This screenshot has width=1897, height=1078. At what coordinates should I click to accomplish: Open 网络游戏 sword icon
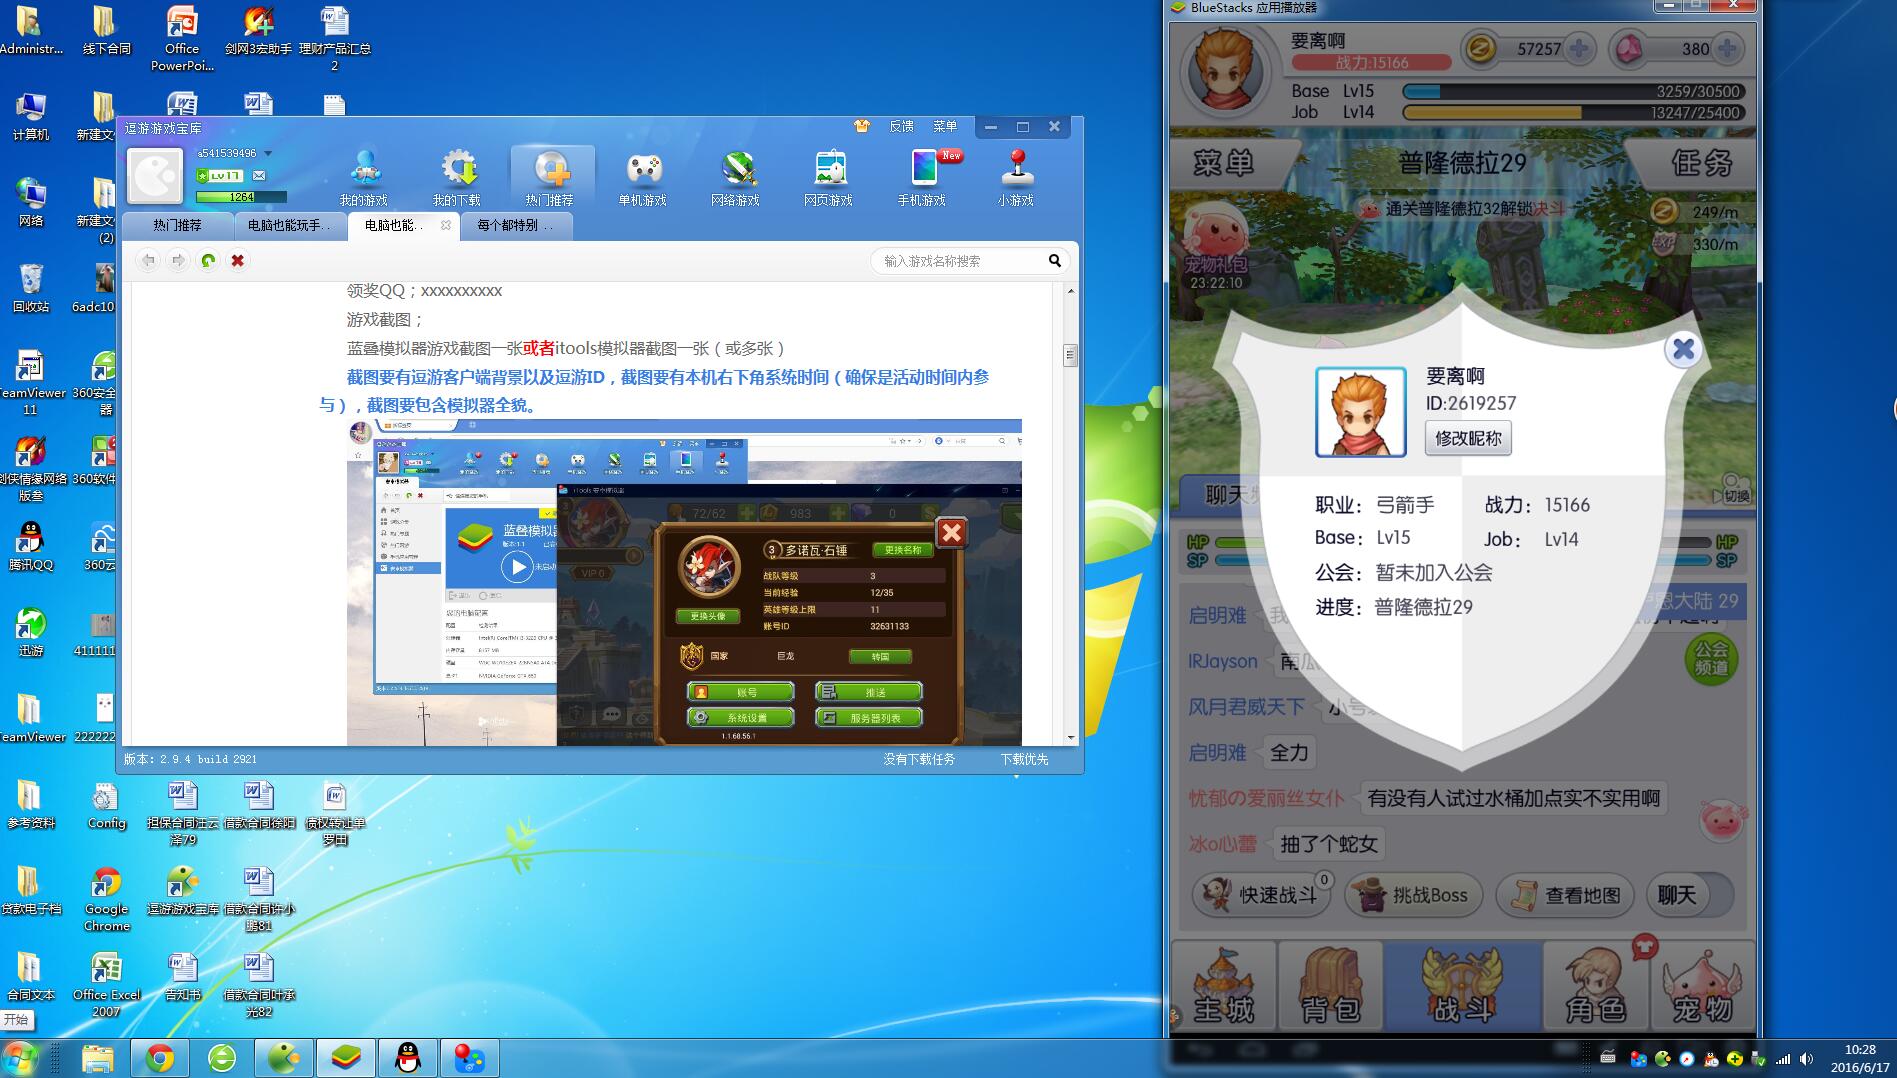click(x=736, y=178)
